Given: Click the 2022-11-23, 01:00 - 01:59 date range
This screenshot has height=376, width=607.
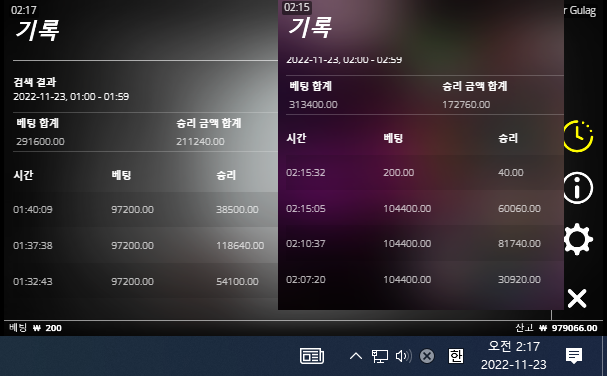Looking at the screenshot, I should [71, 97].
